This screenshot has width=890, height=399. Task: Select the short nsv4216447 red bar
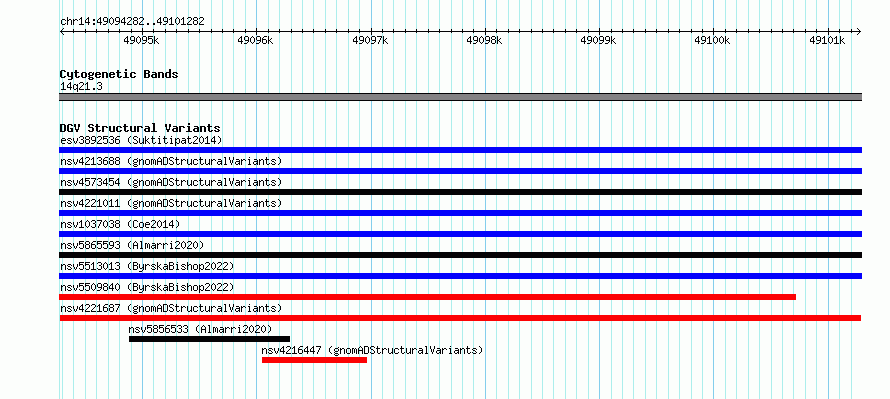314,360
